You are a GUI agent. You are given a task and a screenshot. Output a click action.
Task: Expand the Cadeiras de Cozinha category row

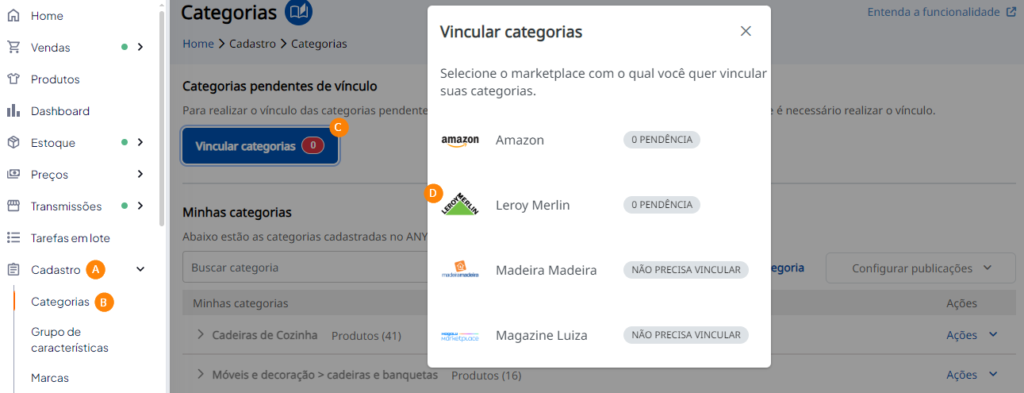[201, 334]
